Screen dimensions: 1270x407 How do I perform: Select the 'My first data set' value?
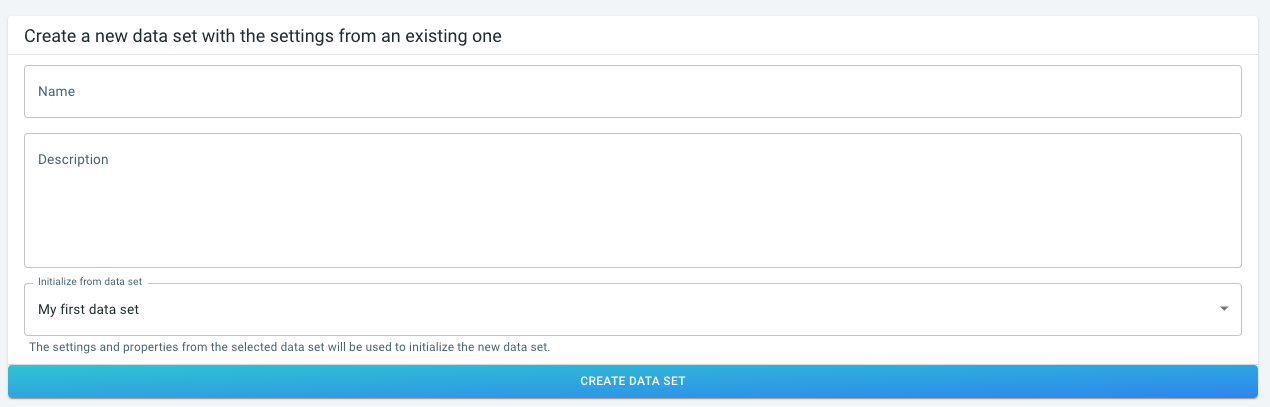[x=89, y=310]
